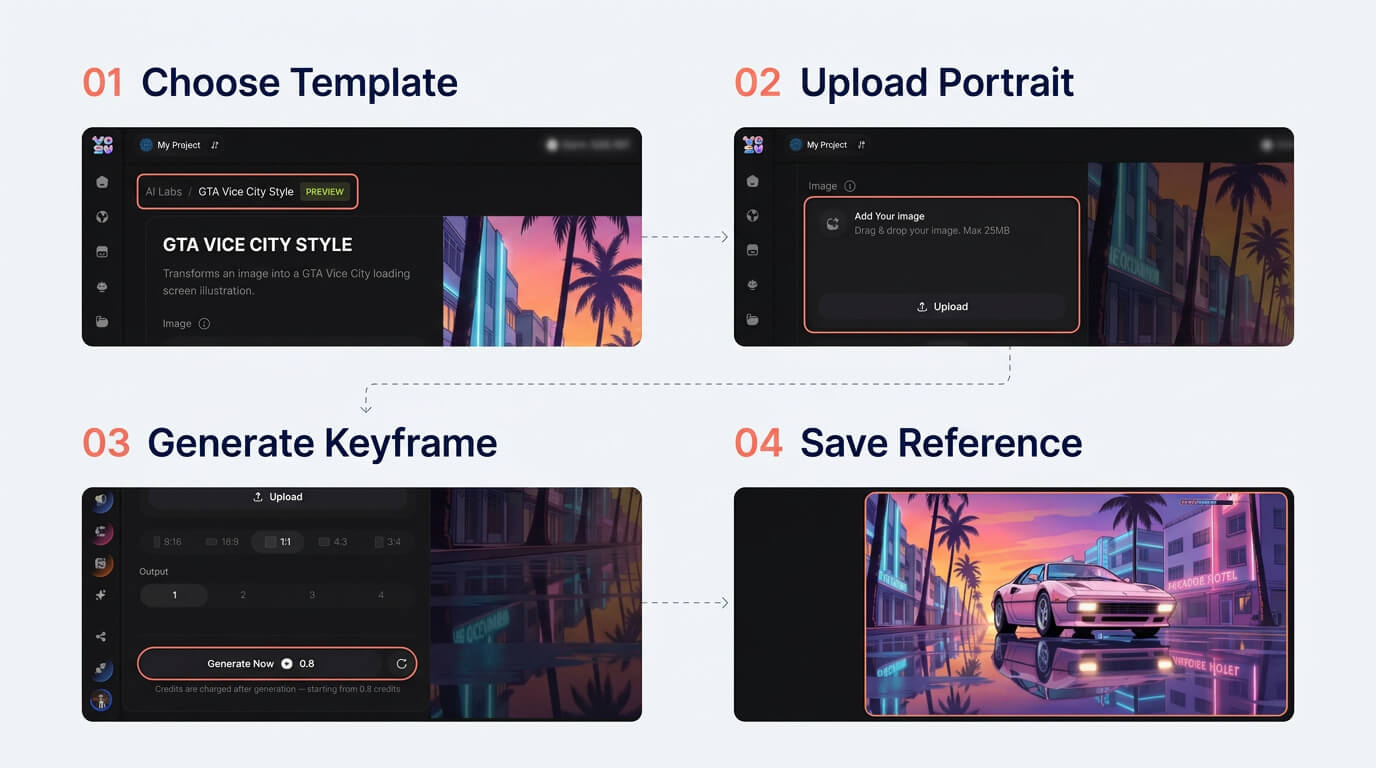This screenshot has height=768, width=1376.
Task: Click the rocket icon in Generate Keyframe sidebar
Action: tap(101, 669)
